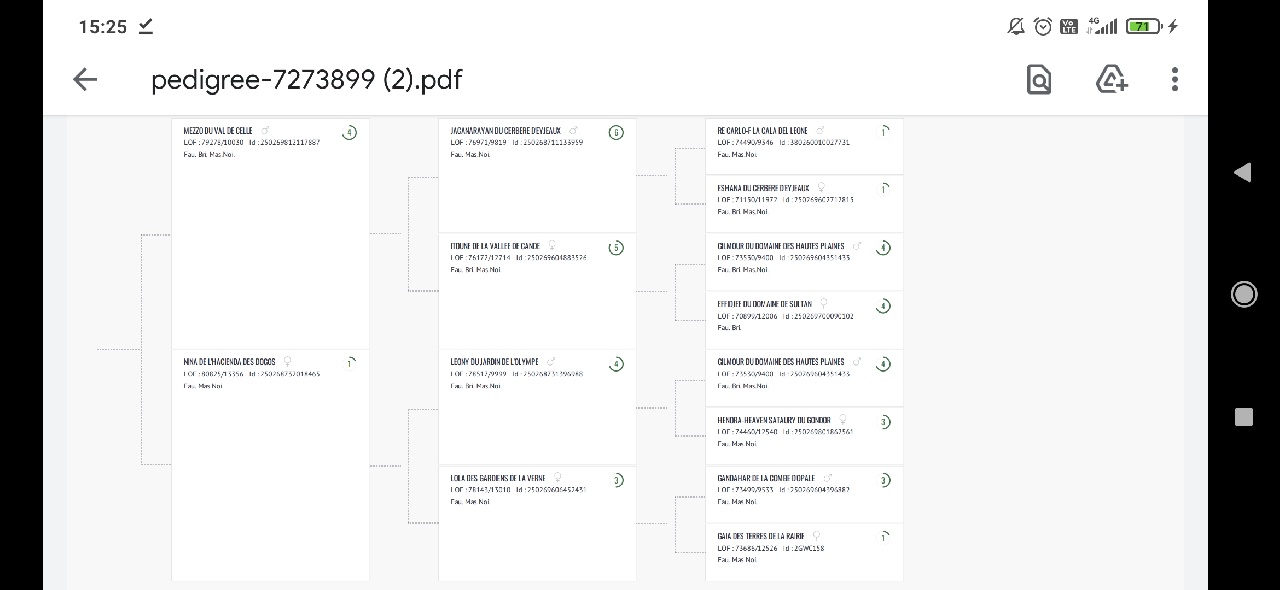1280x590 pixels.
Task: Select the Mezzo du Val de Celle card
Action: (x=271, y=234)
